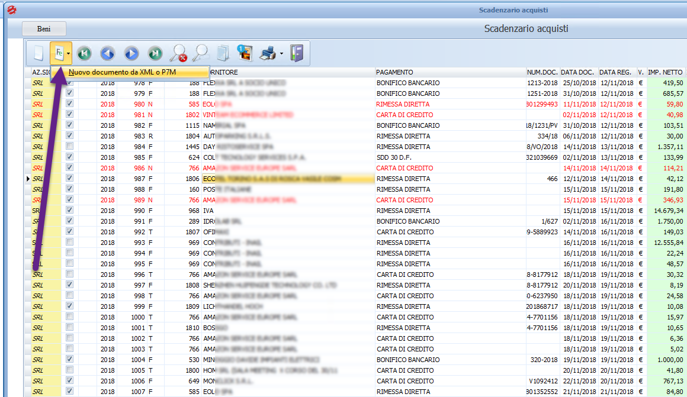Select document number 321039669

coord(542,157)
